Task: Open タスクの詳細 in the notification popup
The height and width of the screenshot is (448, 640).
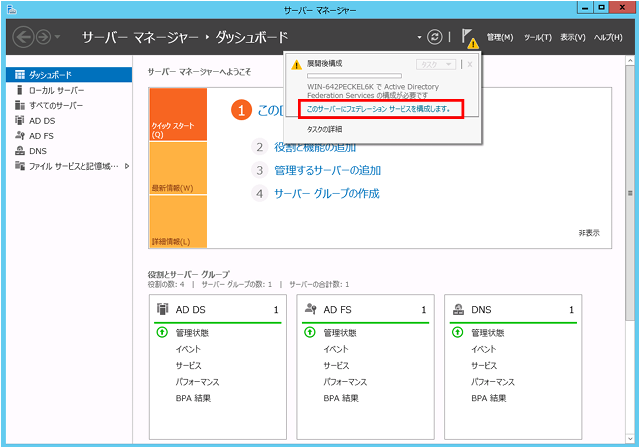Action: pyautogui.click(x=324, y=129)
